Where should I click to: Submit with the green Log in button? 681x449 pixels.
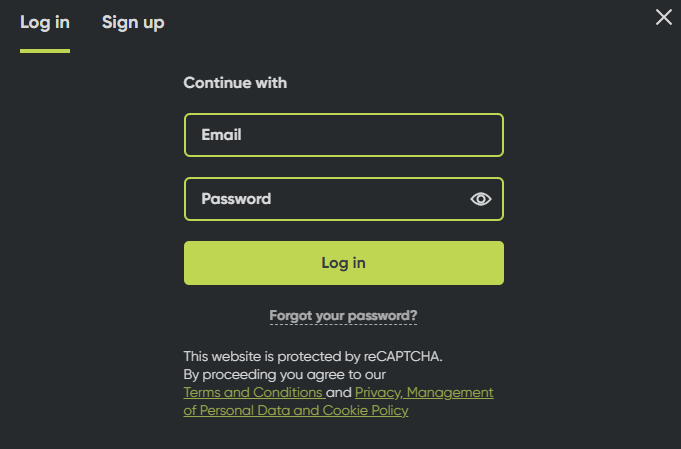tap(344, 263)
